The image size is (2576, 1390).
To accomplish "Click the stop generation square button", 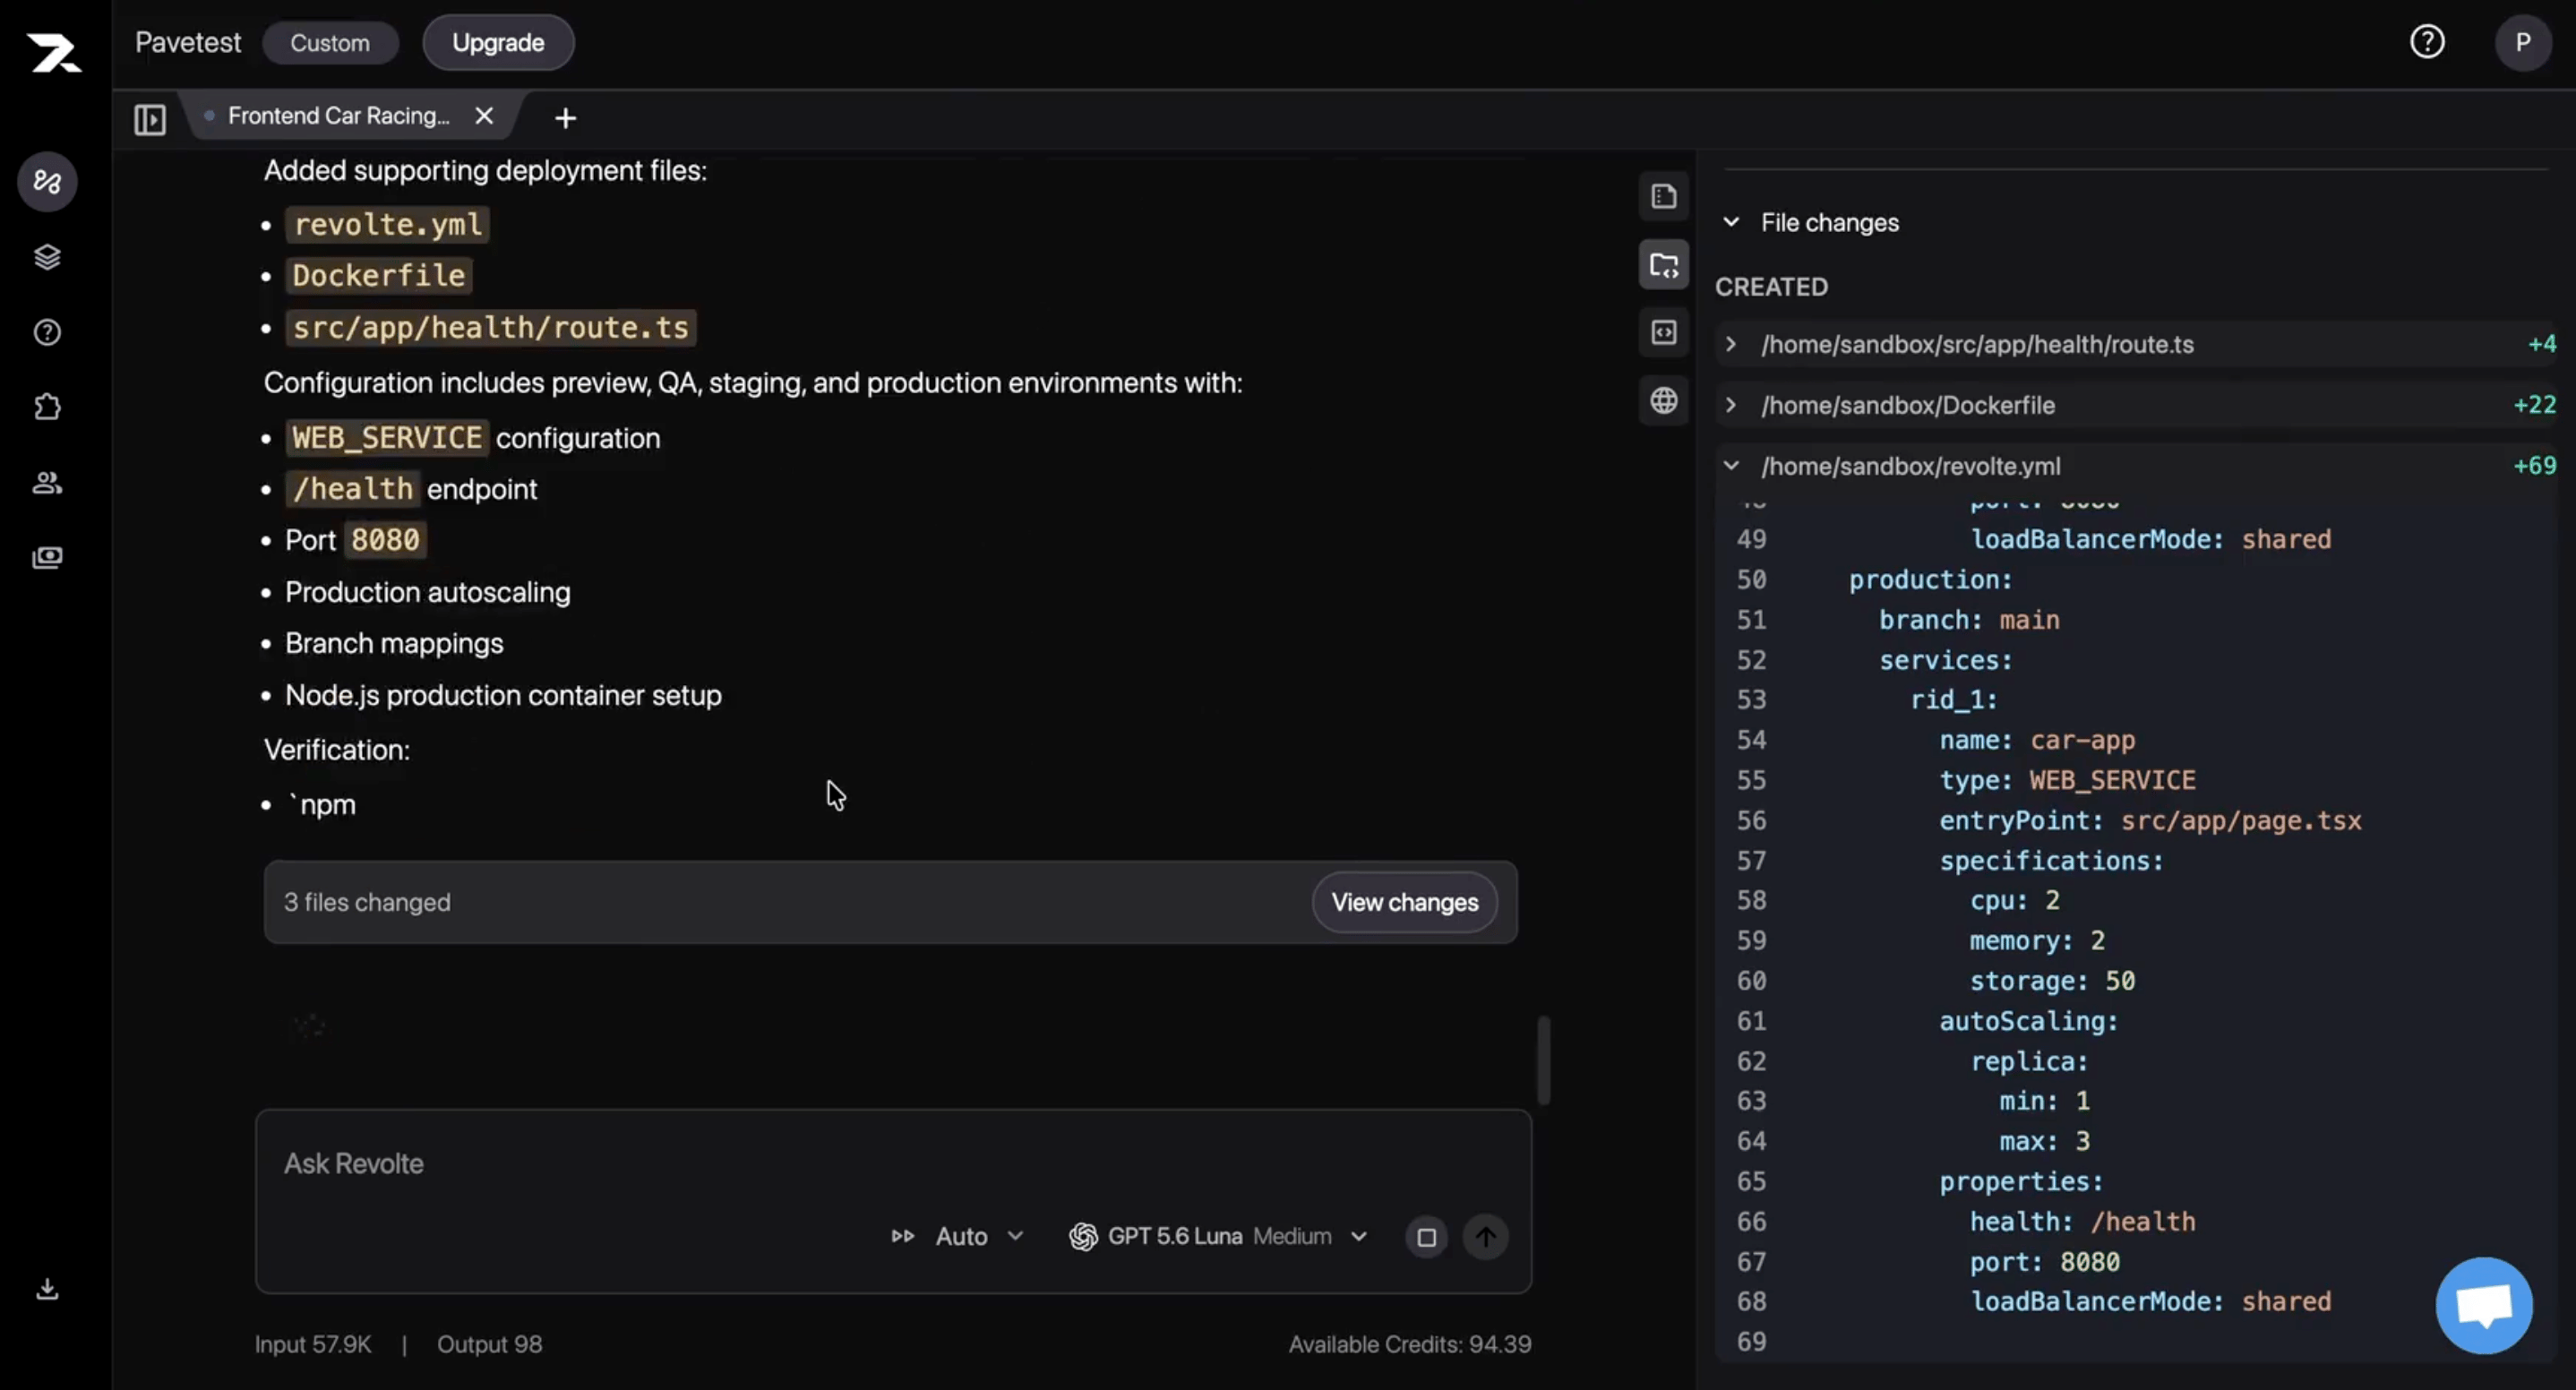I will click(1427, 1237).
